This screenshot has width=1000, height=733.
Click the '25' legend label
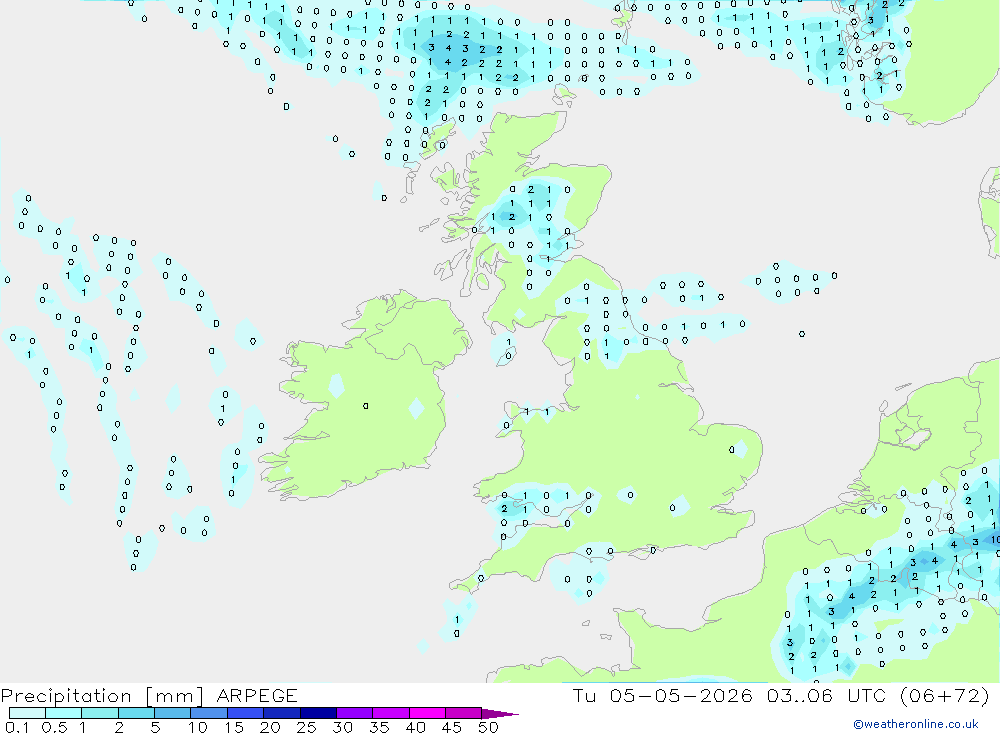(306, 727)
